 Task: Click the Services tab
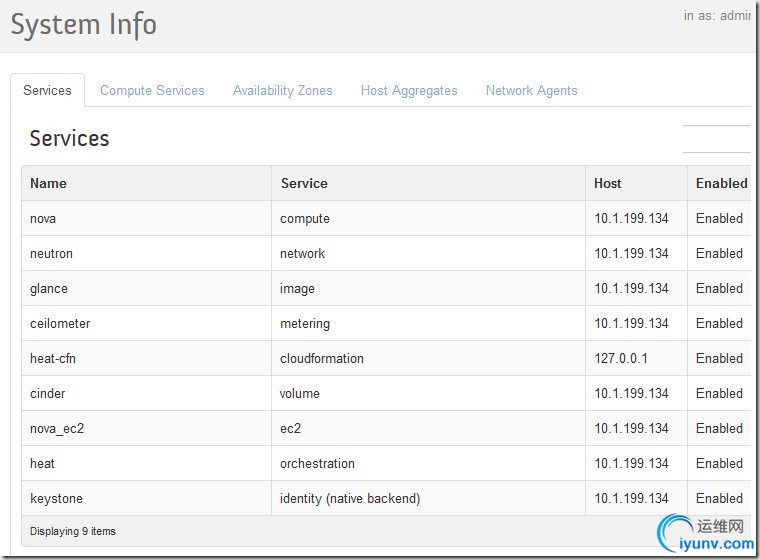click(47, 90)
